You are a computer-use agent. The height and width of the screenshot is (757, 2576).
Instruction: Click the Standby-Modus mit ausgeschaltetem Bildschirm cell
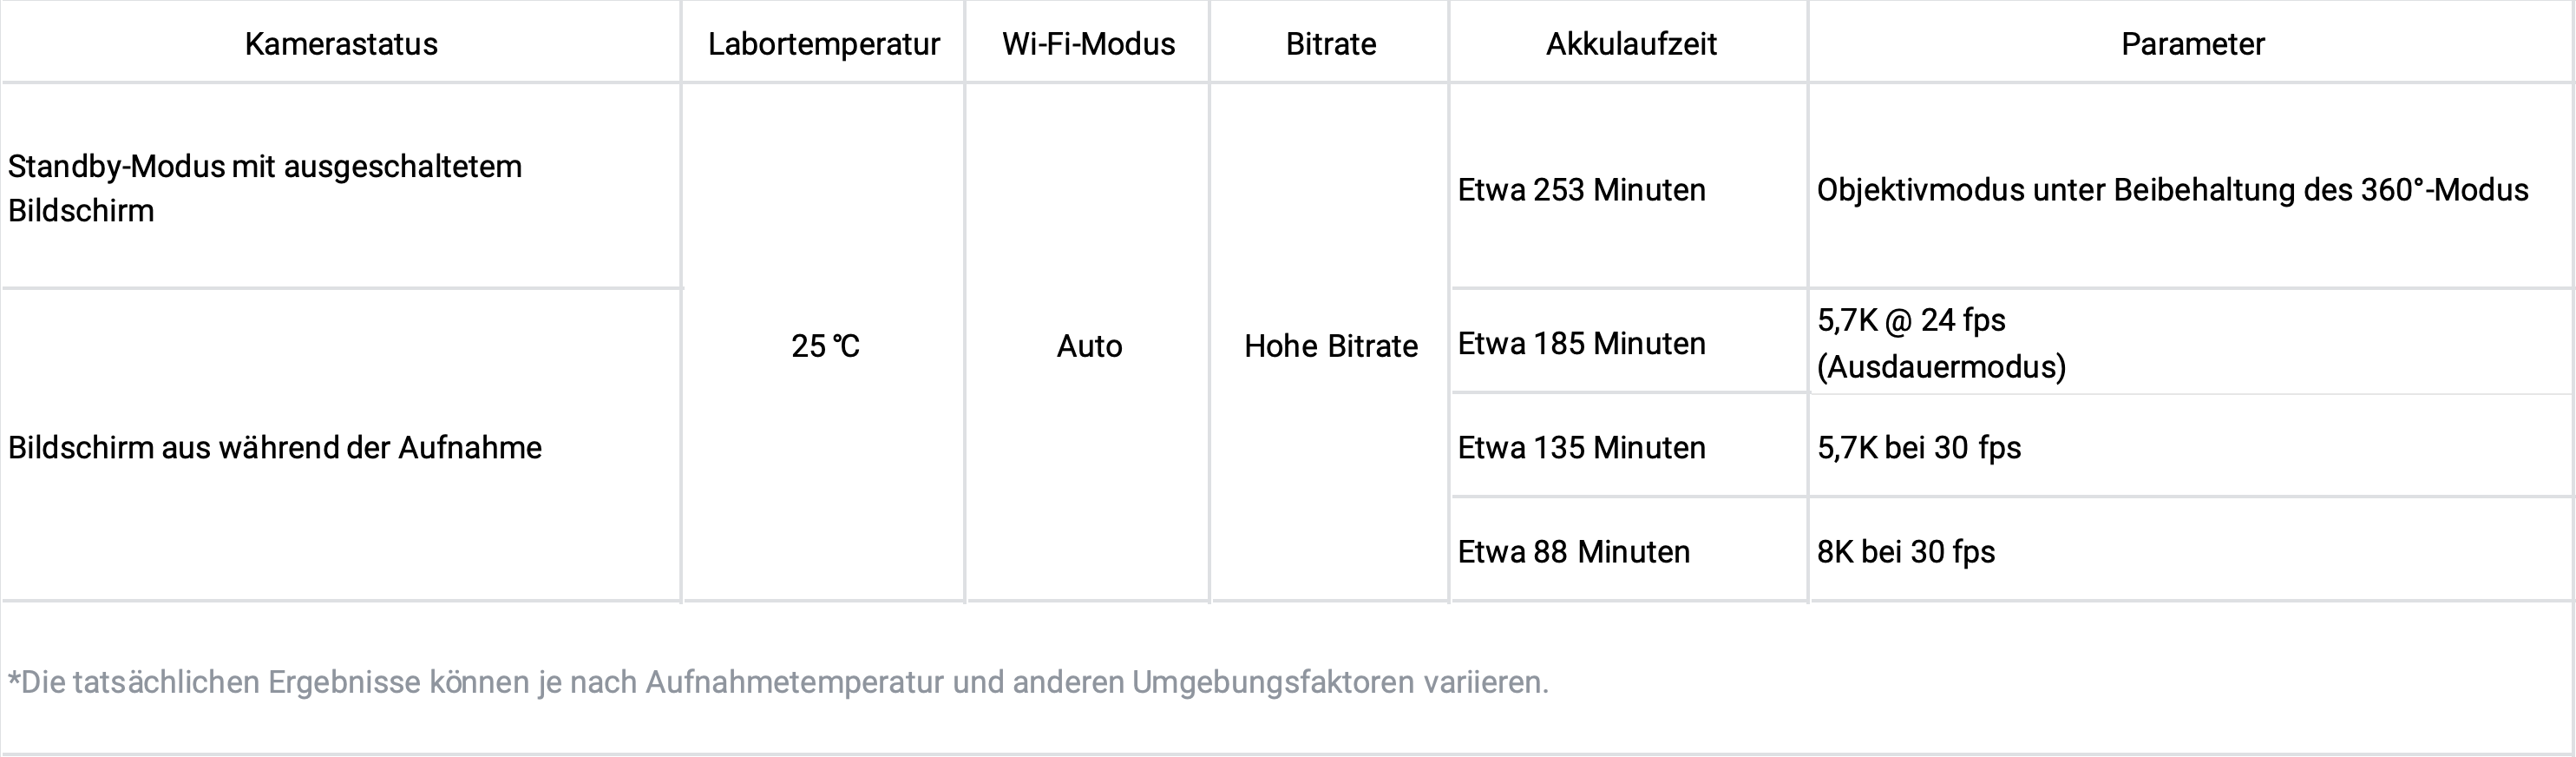click(x=341, y=187)
